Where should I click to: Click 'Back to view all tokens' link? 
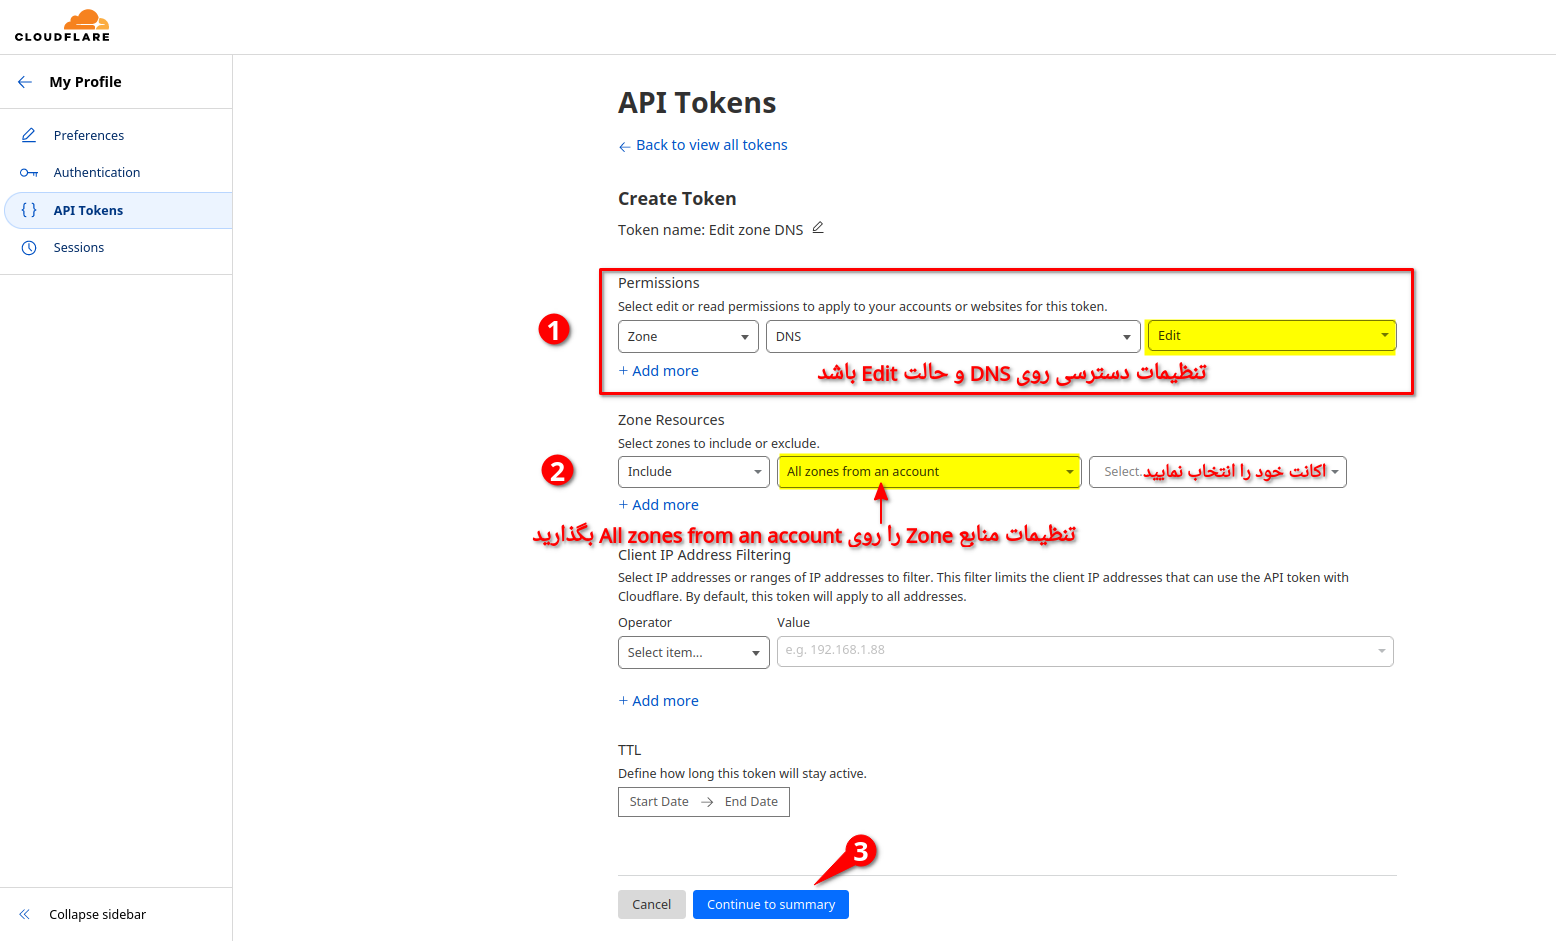[x=703, y=145]
